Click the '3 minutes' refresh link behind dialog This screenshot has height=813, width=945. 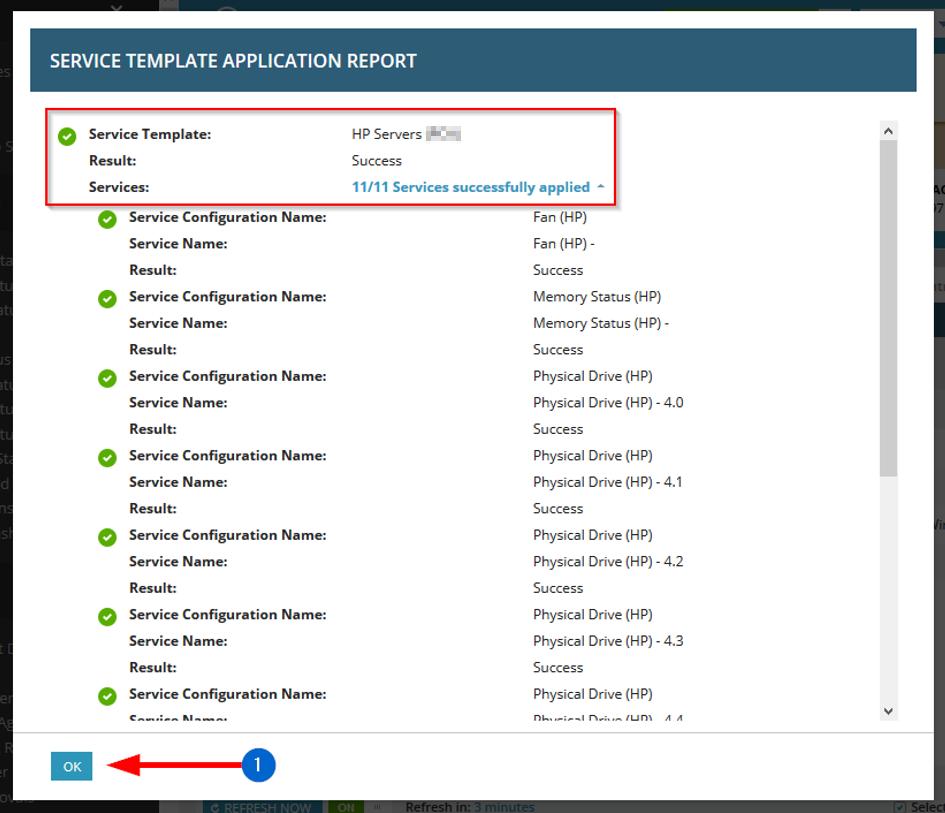coord(504,807)
